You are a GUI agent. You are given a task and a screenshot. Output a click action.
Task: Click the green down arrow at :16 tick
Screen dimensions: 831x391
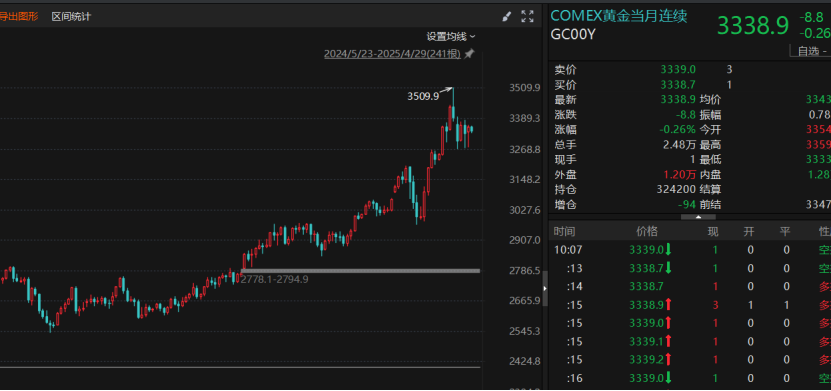(x=668, y=378)
